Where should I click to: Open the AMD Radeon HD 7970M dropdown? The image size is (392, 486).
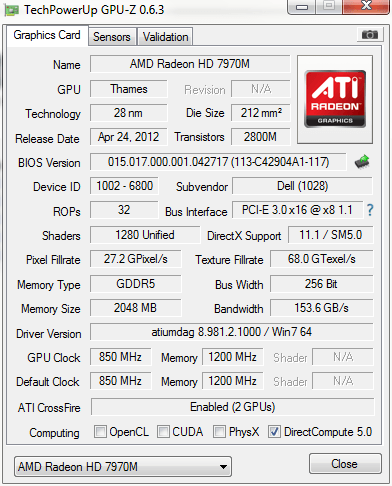click(123, 466)
